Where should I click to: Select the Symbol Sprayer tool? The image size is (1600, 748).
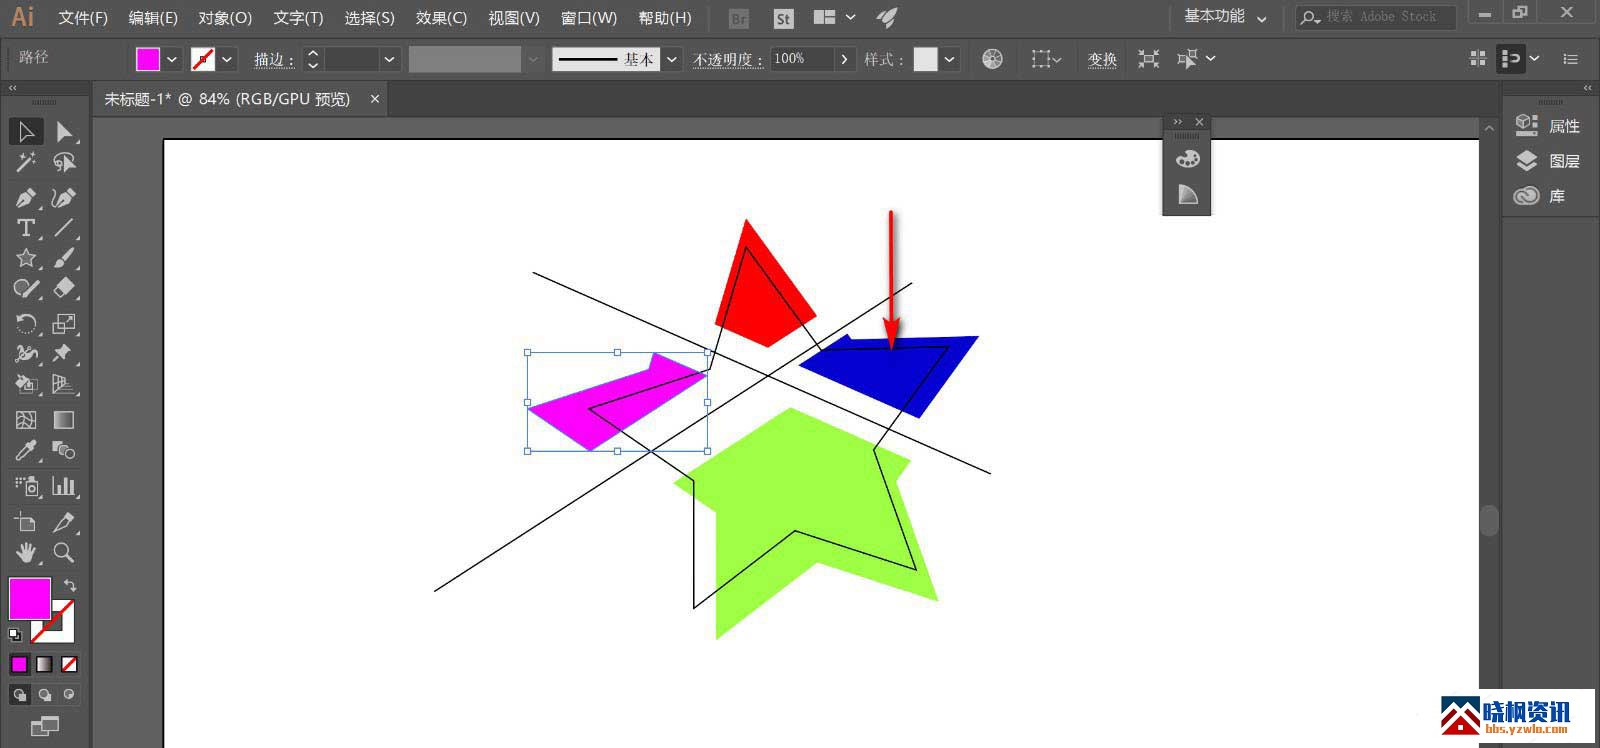[26, 486]
